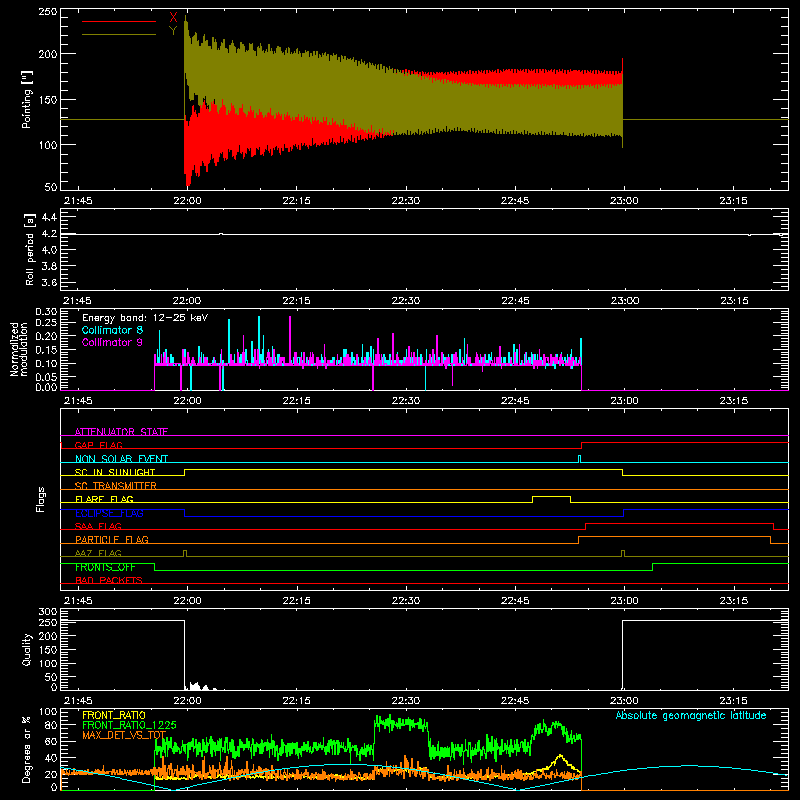
Task: Click the 22:15 tick under the modulation panel
Action: (x=296, y=401)
